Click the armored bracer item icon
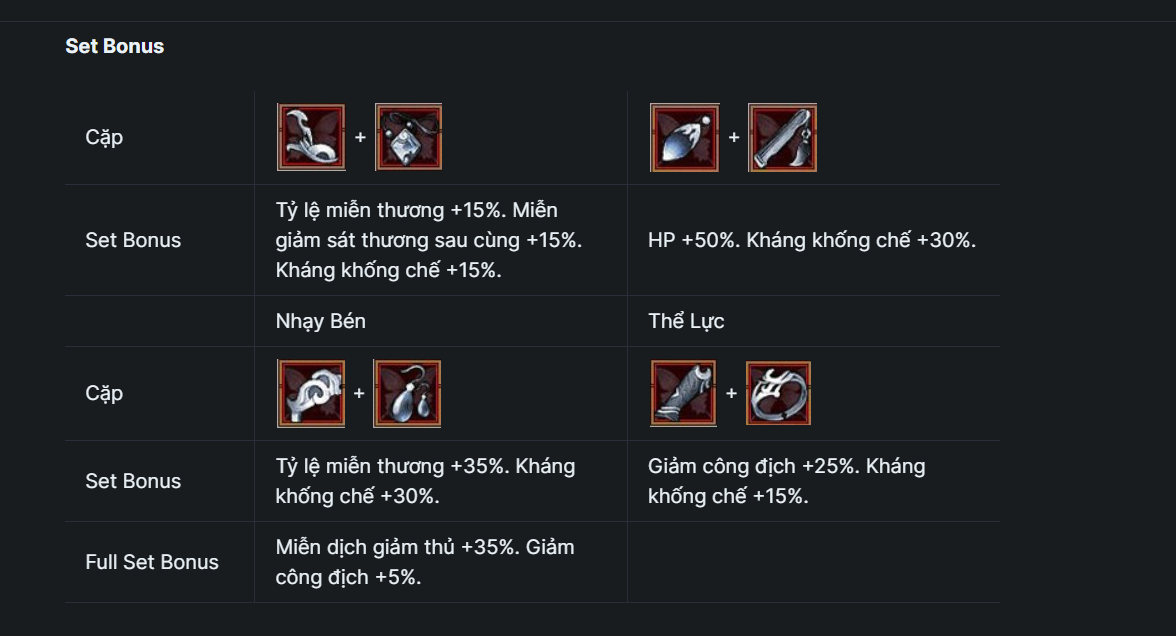1176x636 pixels. coord(683,393)
